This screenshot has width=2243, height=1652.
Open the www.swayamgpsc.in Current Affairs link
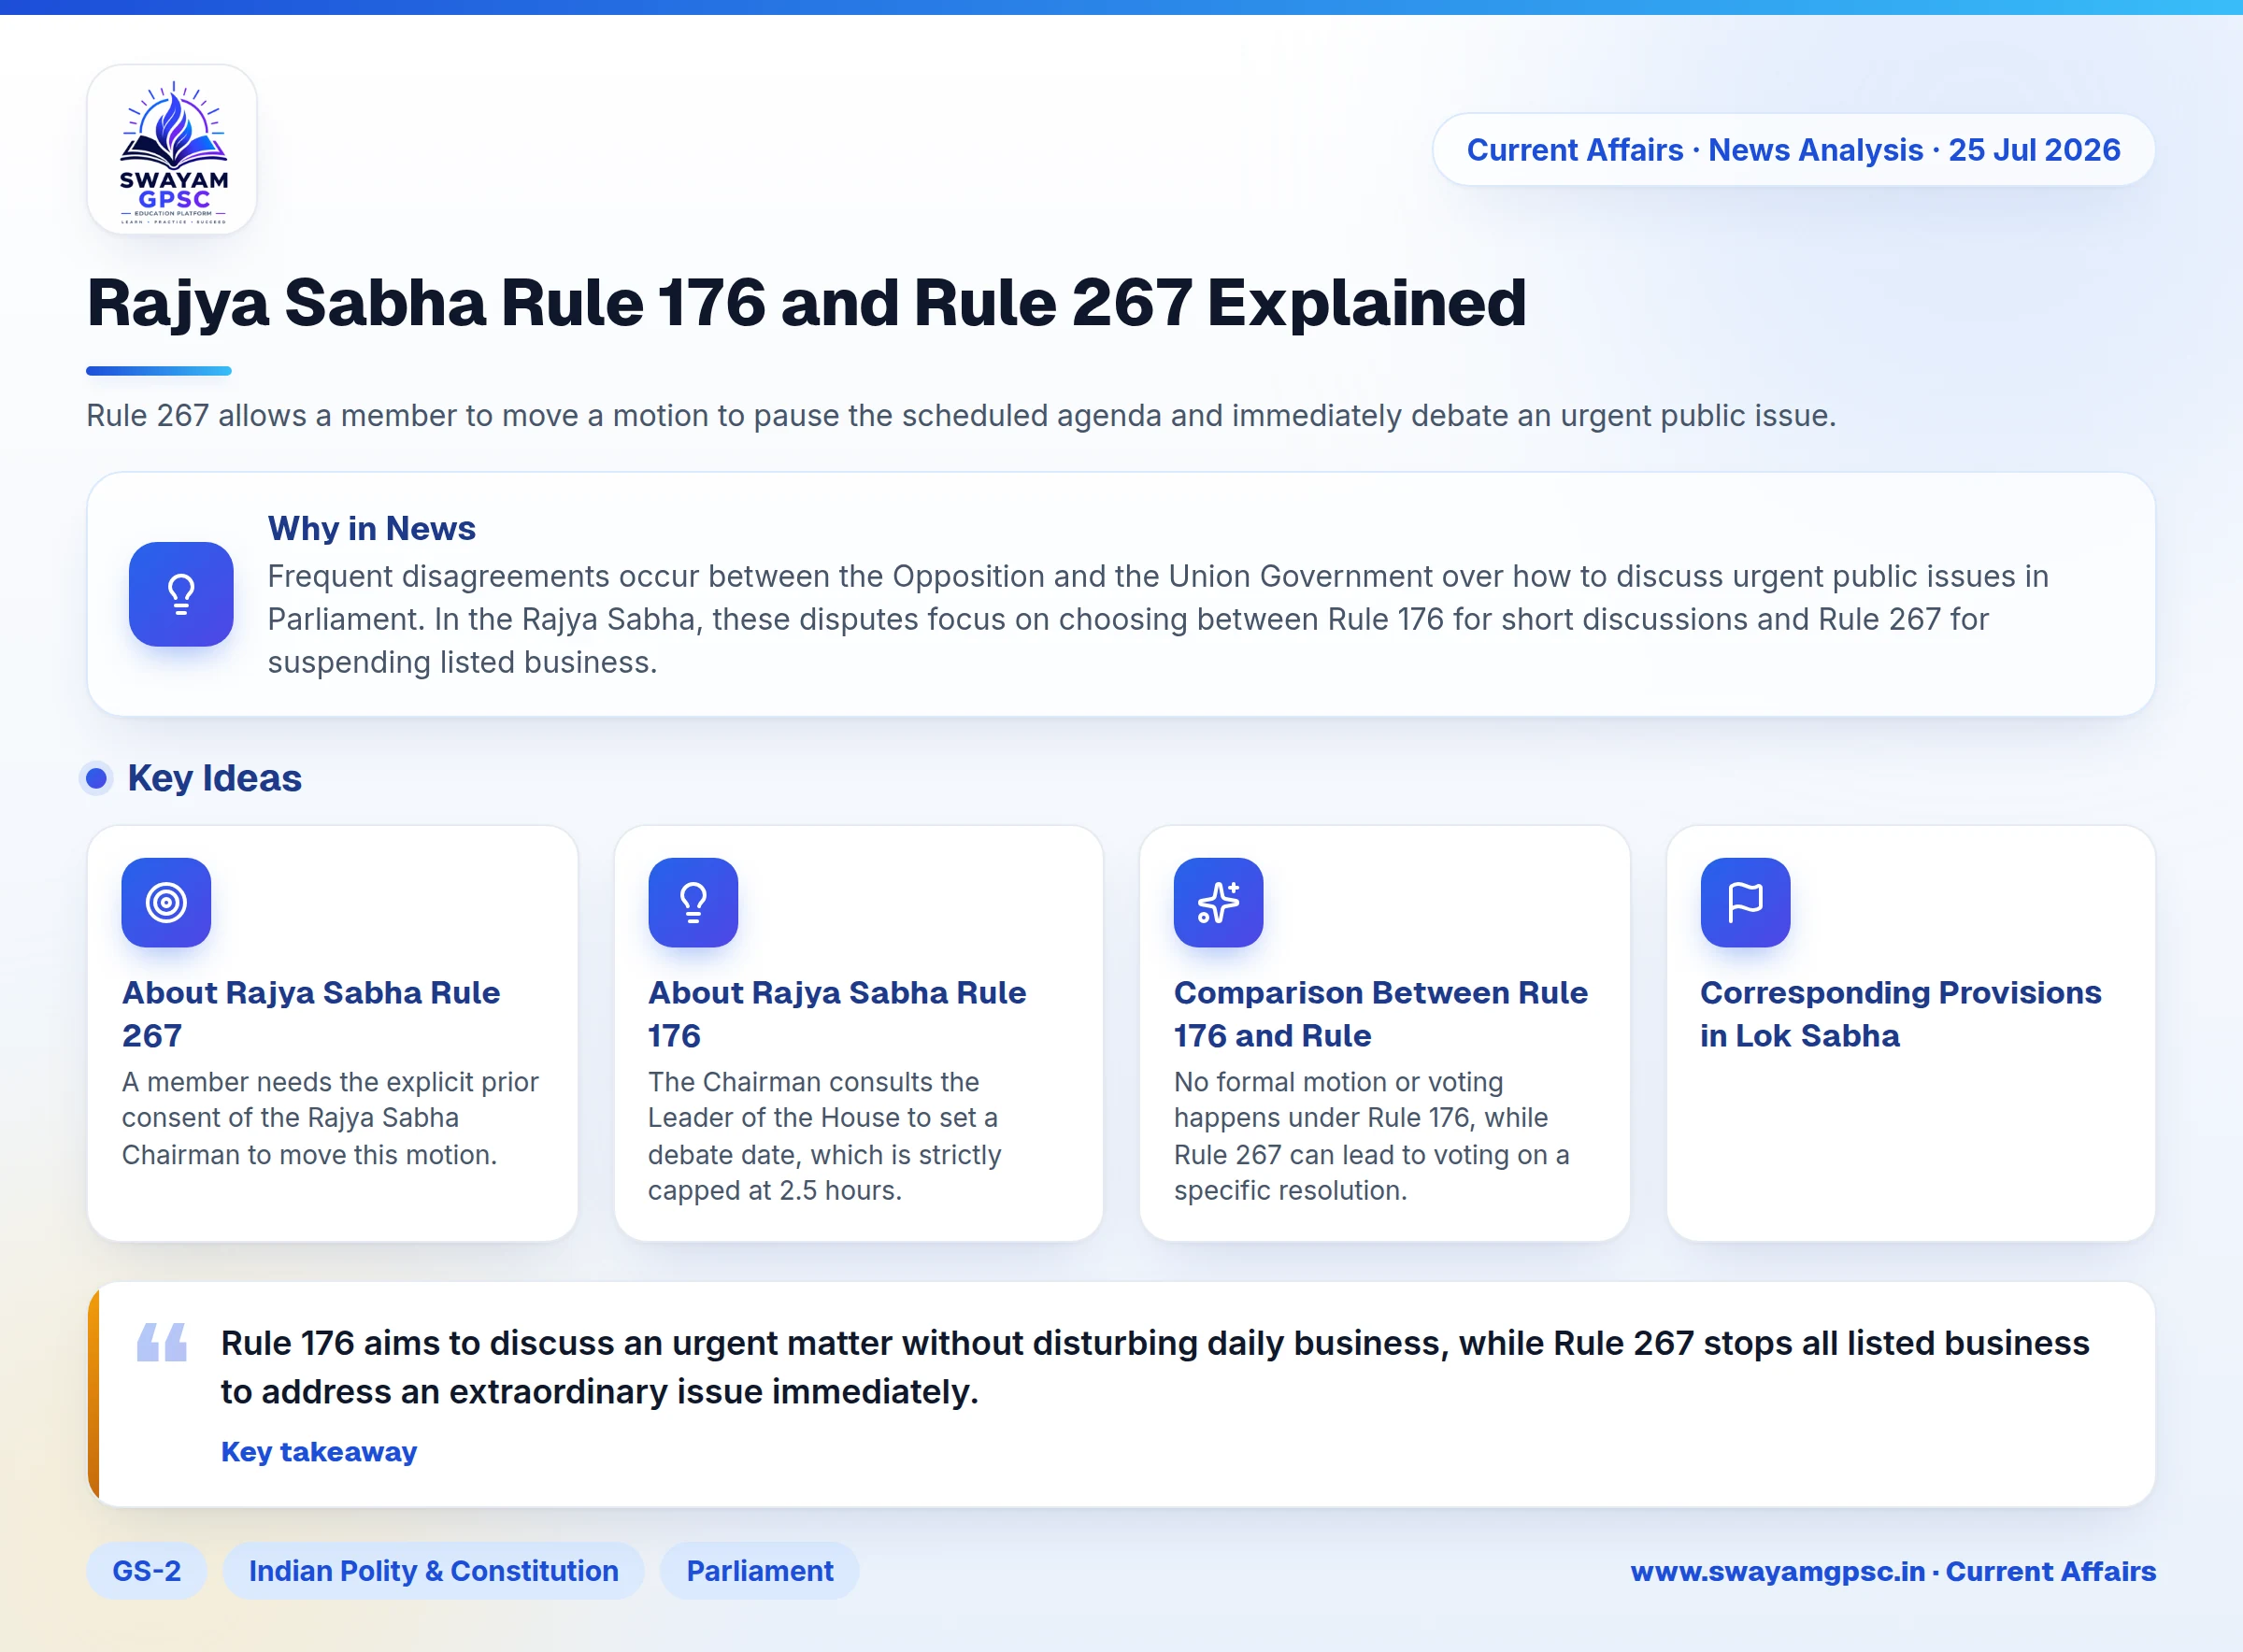coord(1893,1571)
